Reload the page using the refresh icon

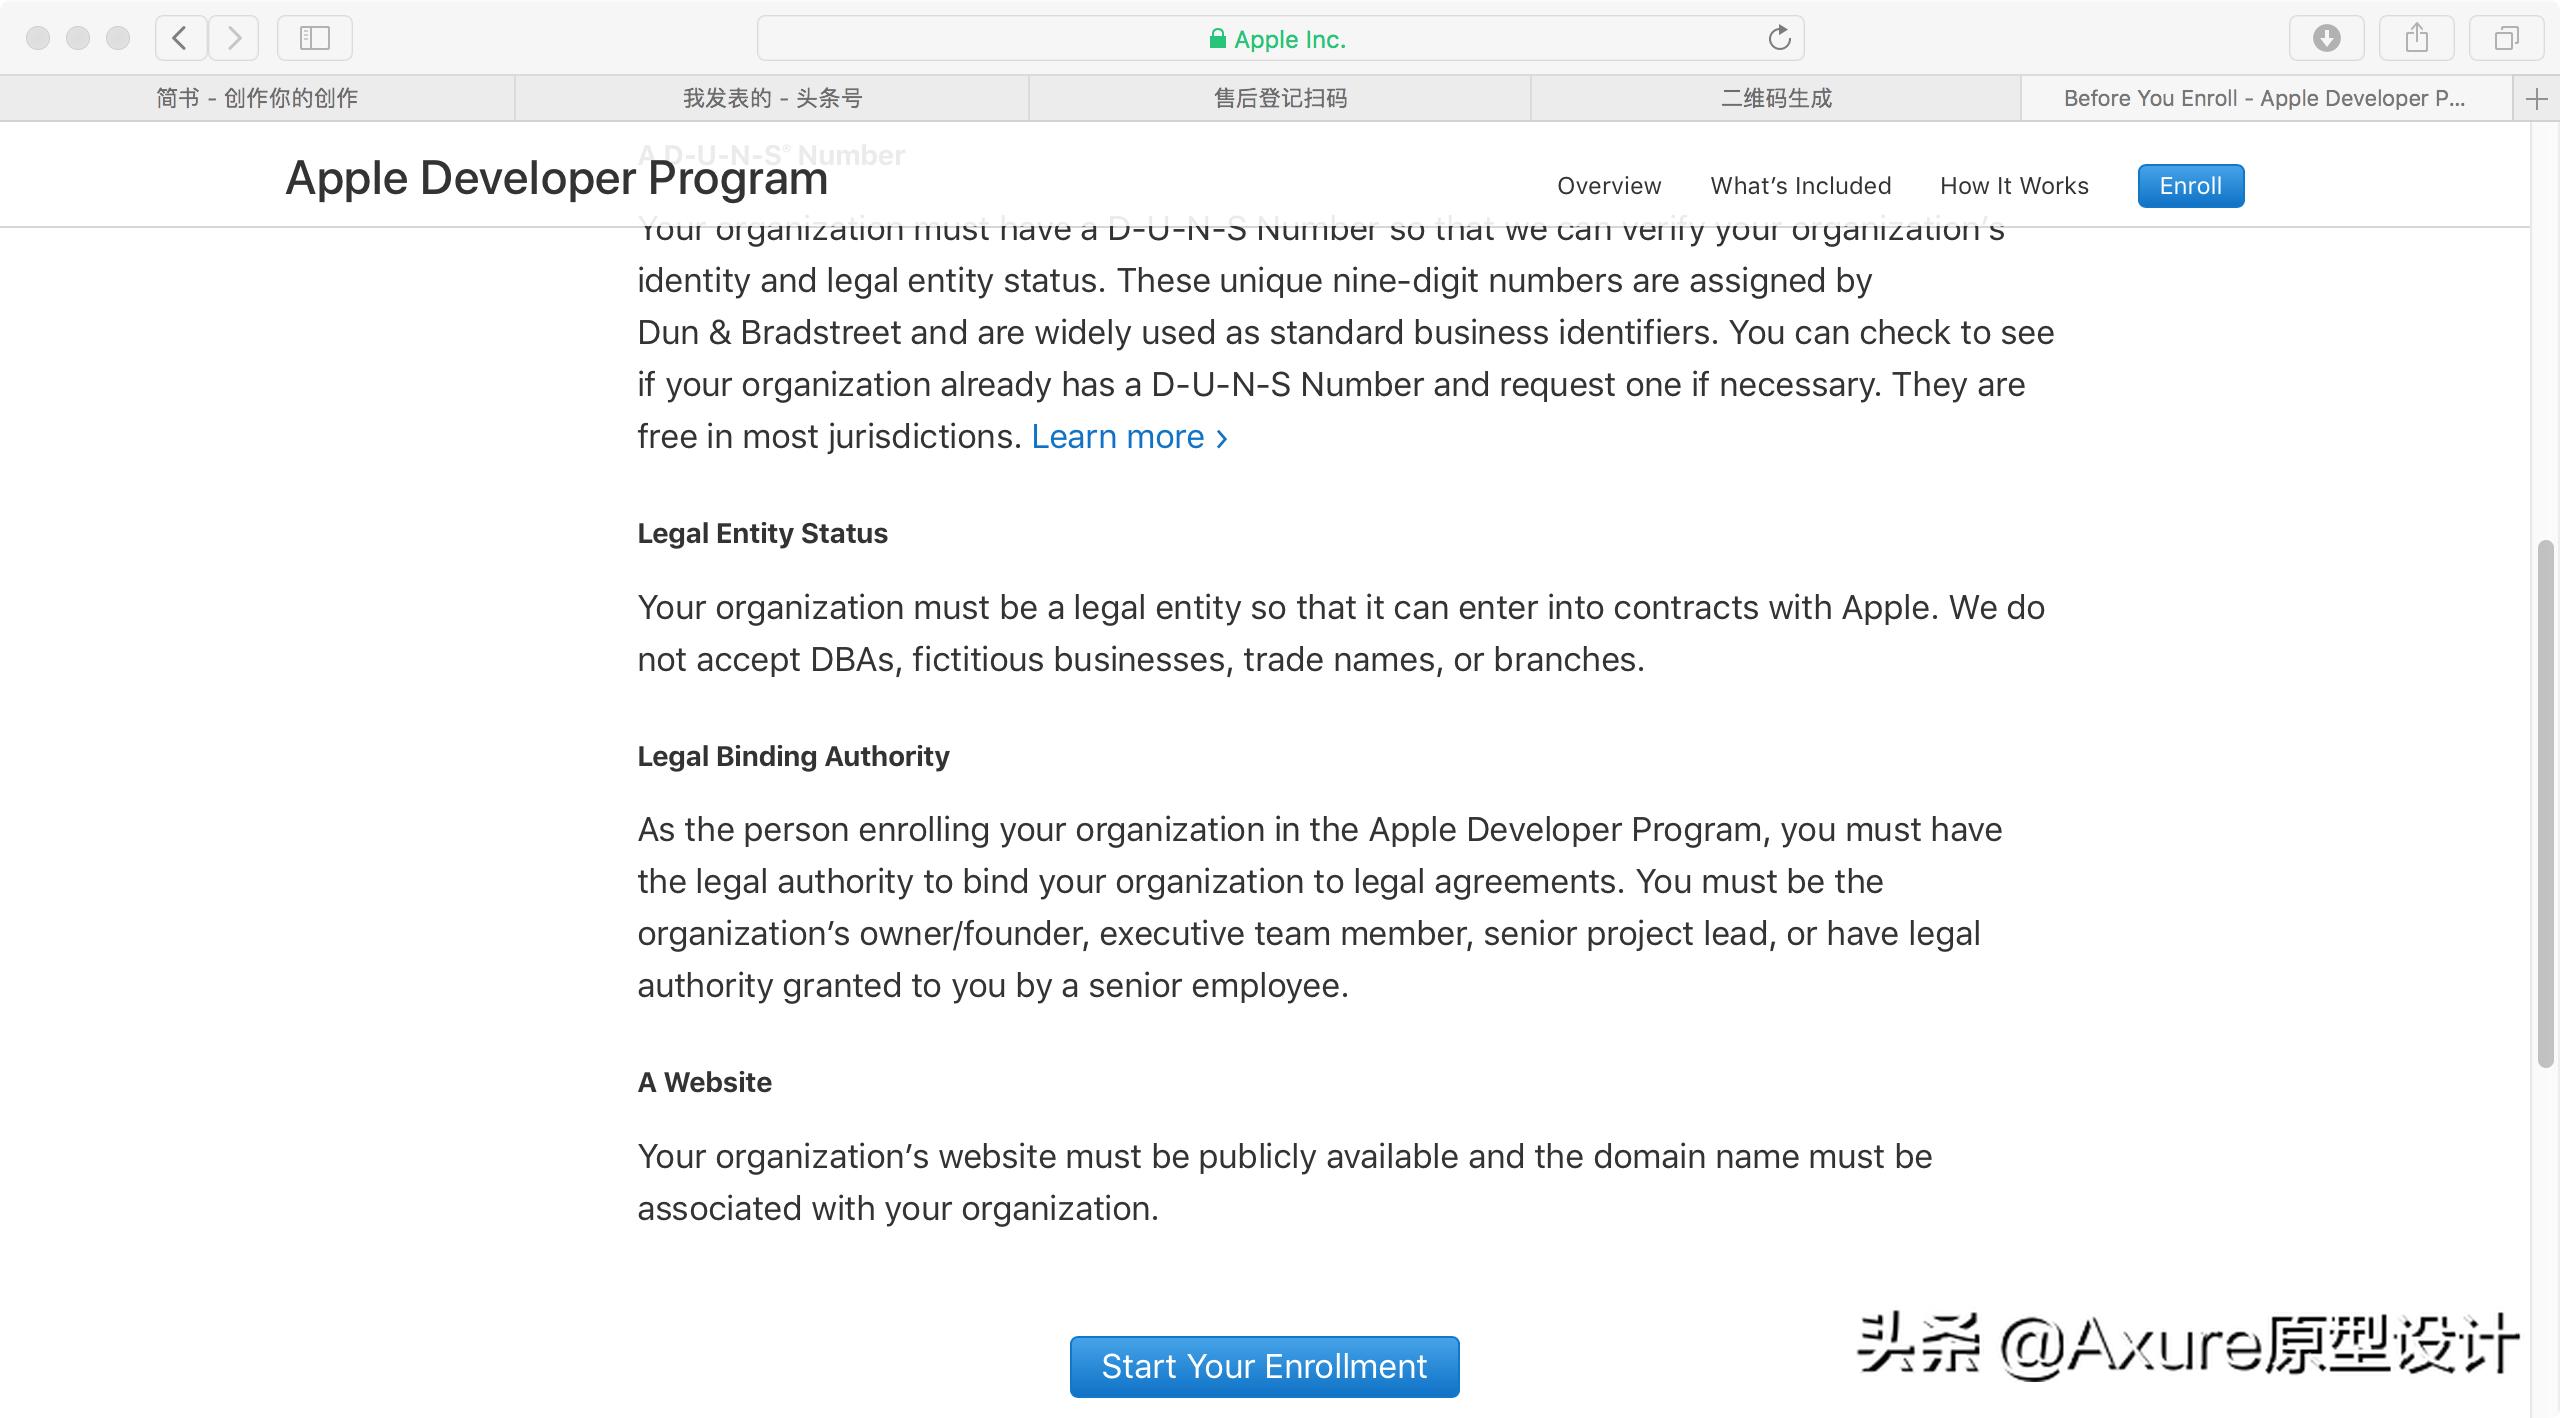tap(1779, 38)
